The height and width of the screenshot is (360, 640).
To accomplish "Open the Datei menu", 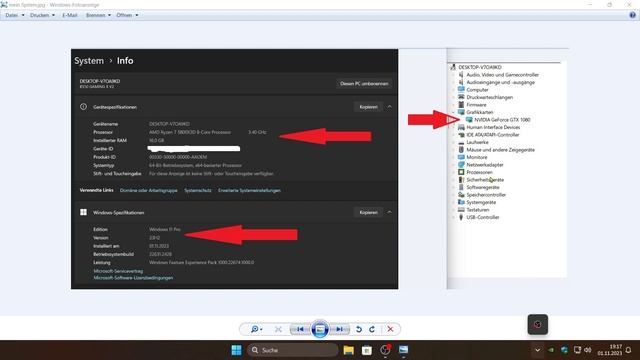I will [x=15, y=15].
